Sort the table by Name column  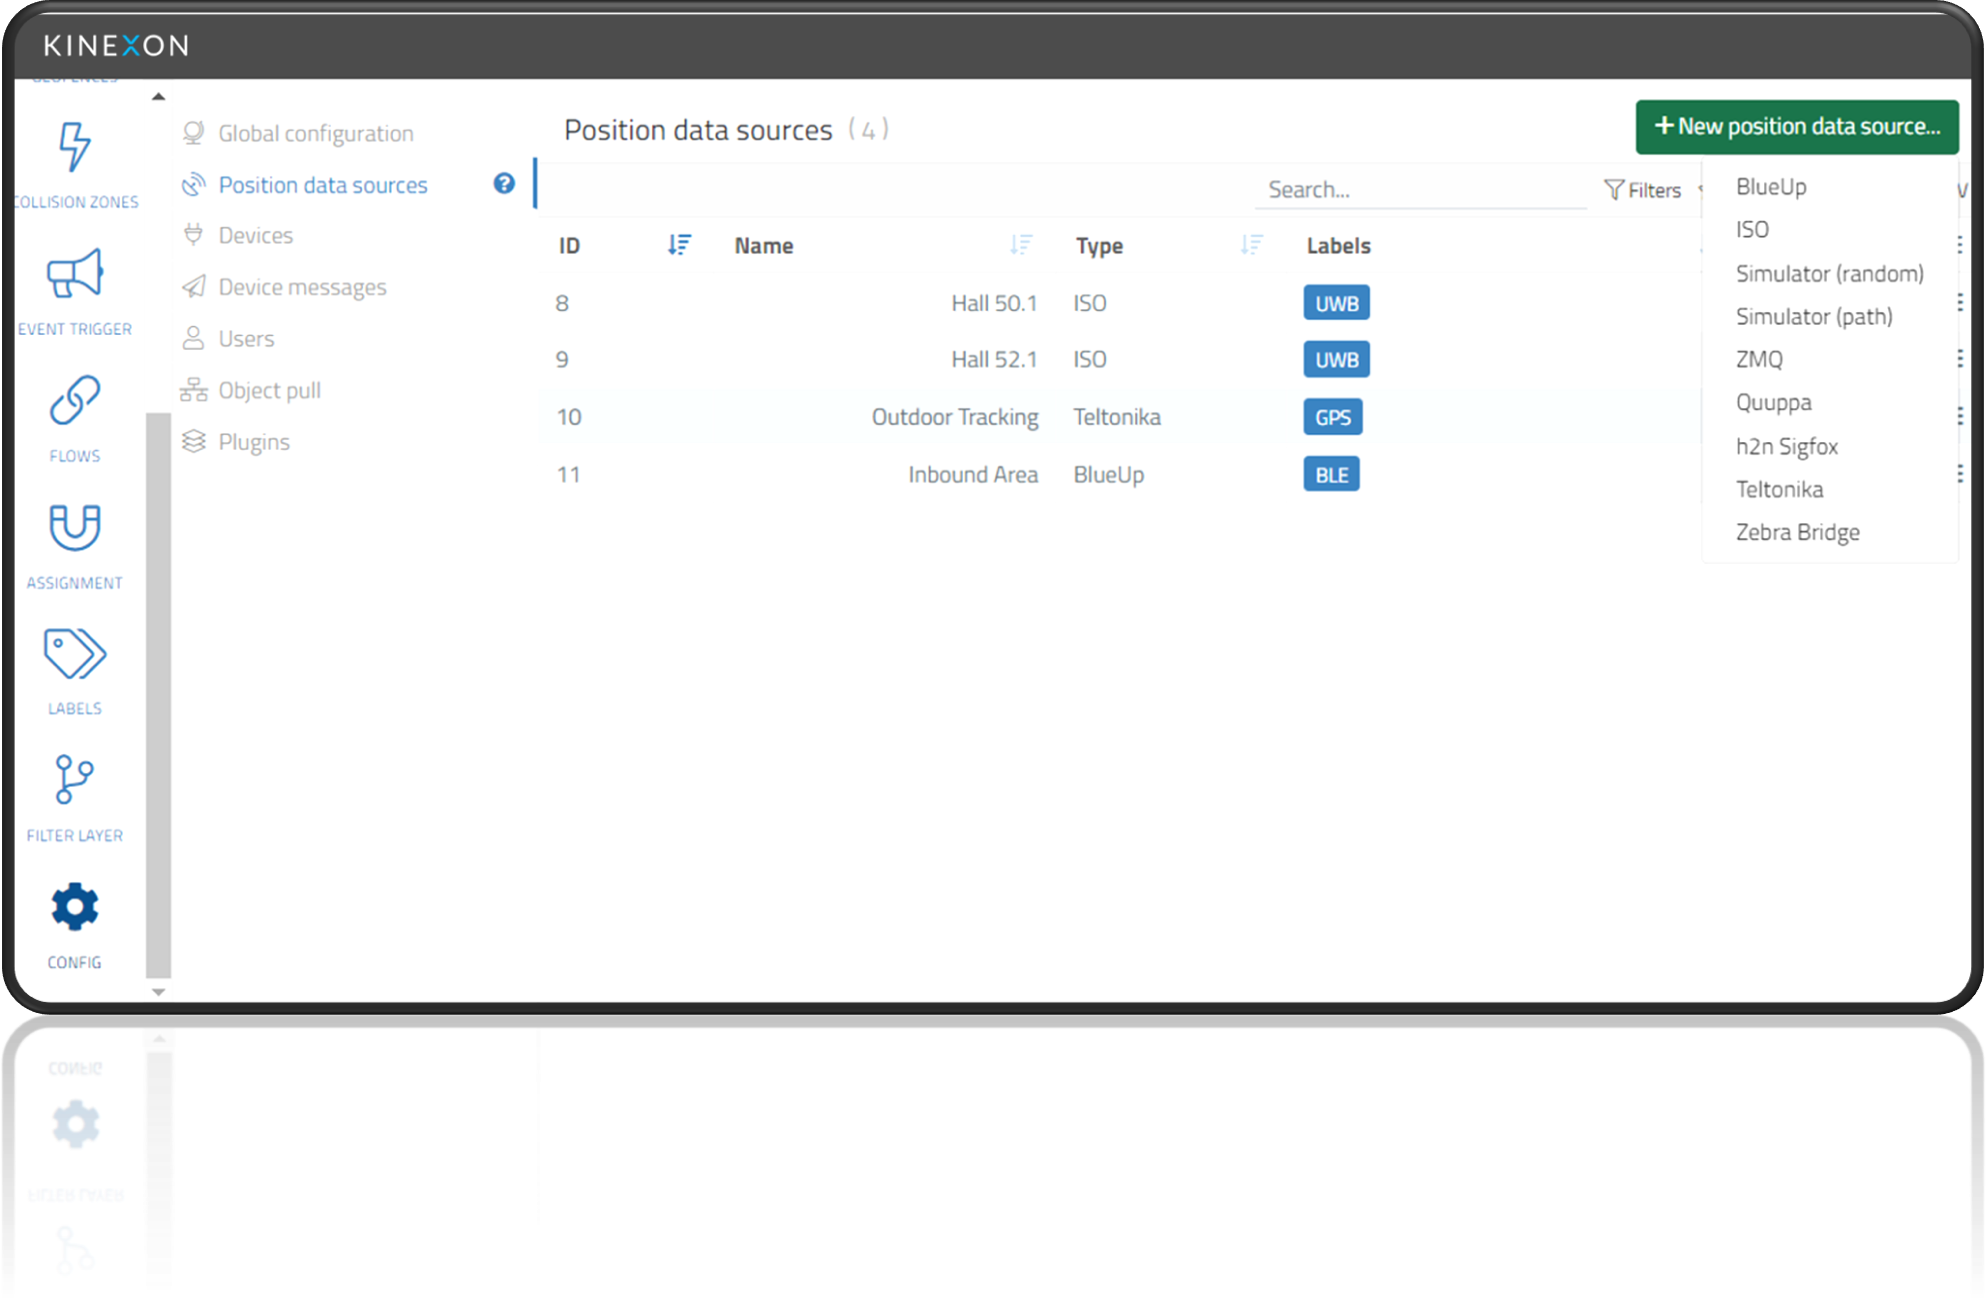coord(1022,245)
